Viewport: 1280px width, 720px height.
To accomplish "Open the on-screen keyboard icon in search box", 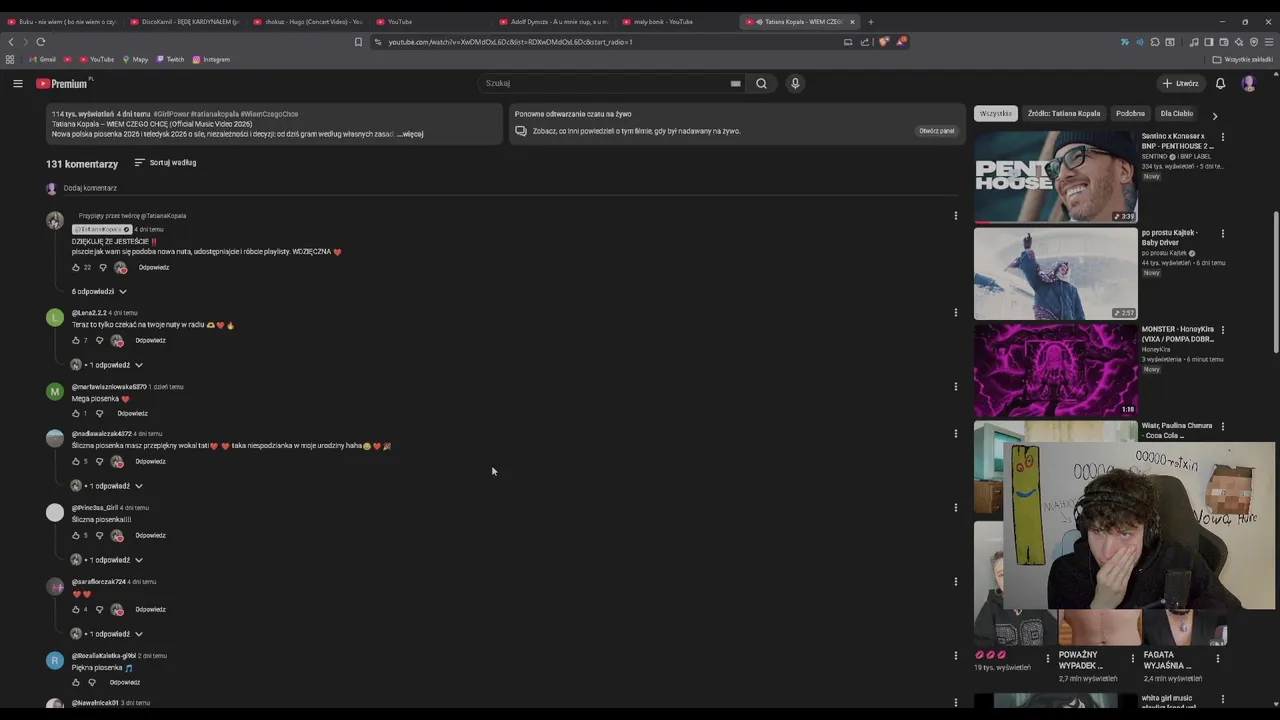I will (735, 83).
